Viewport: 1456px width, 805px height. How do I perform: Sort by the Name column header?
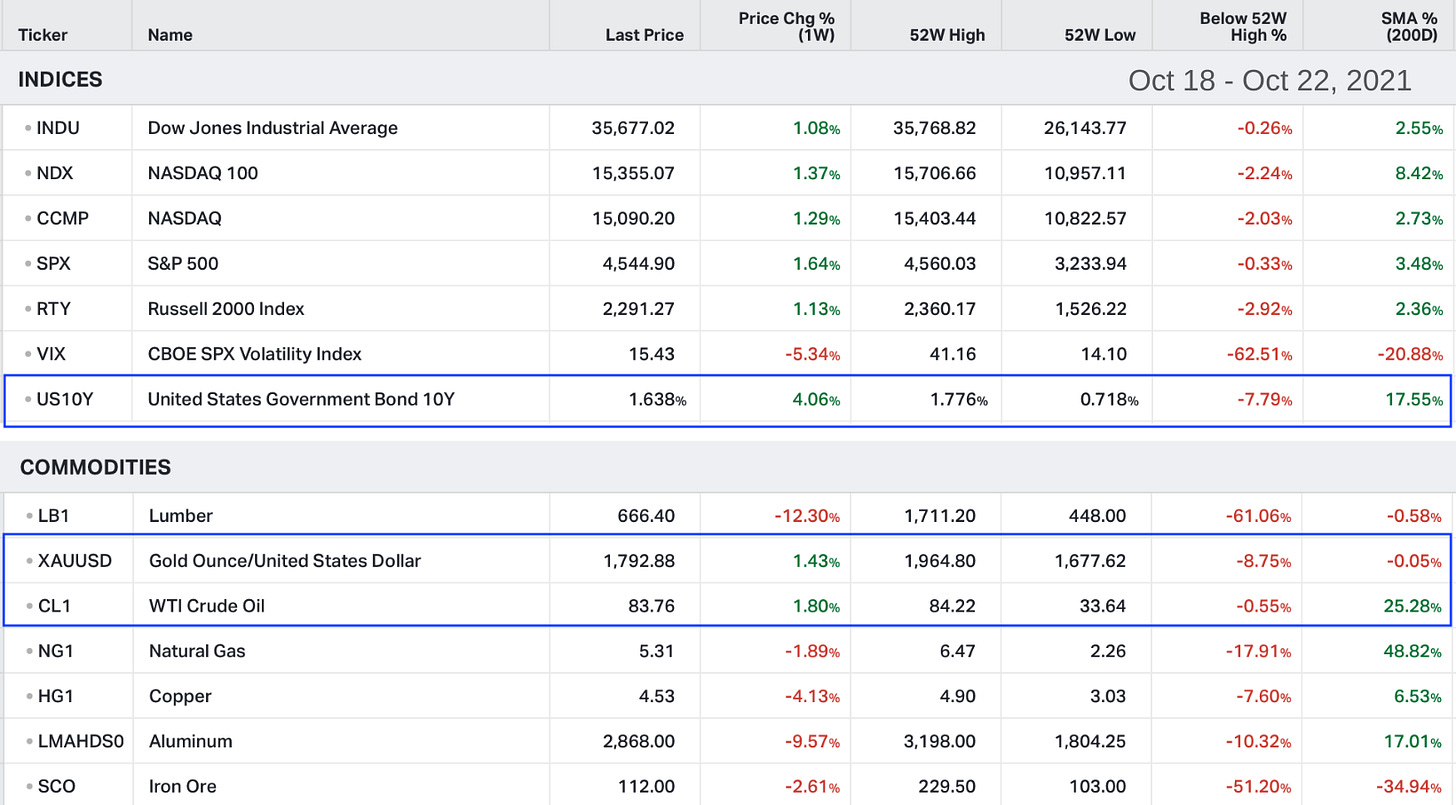pos(171,35)
